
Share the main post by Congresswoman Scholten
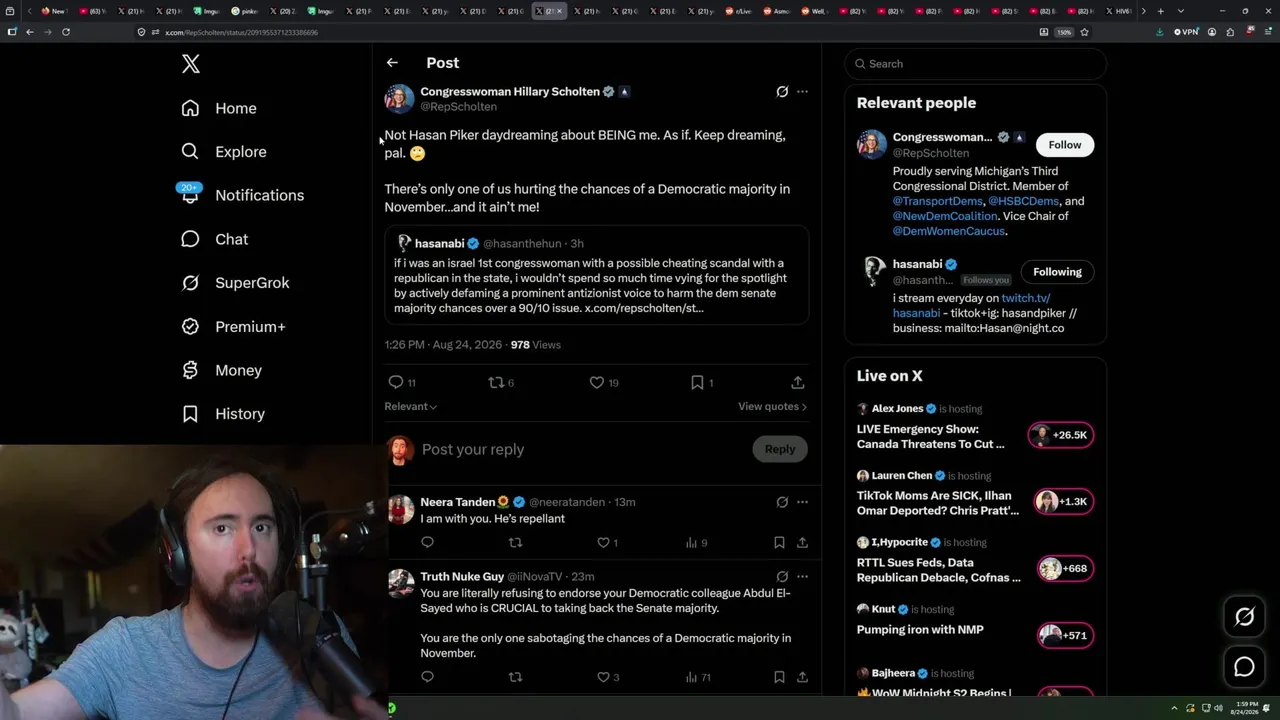point(797,382)
